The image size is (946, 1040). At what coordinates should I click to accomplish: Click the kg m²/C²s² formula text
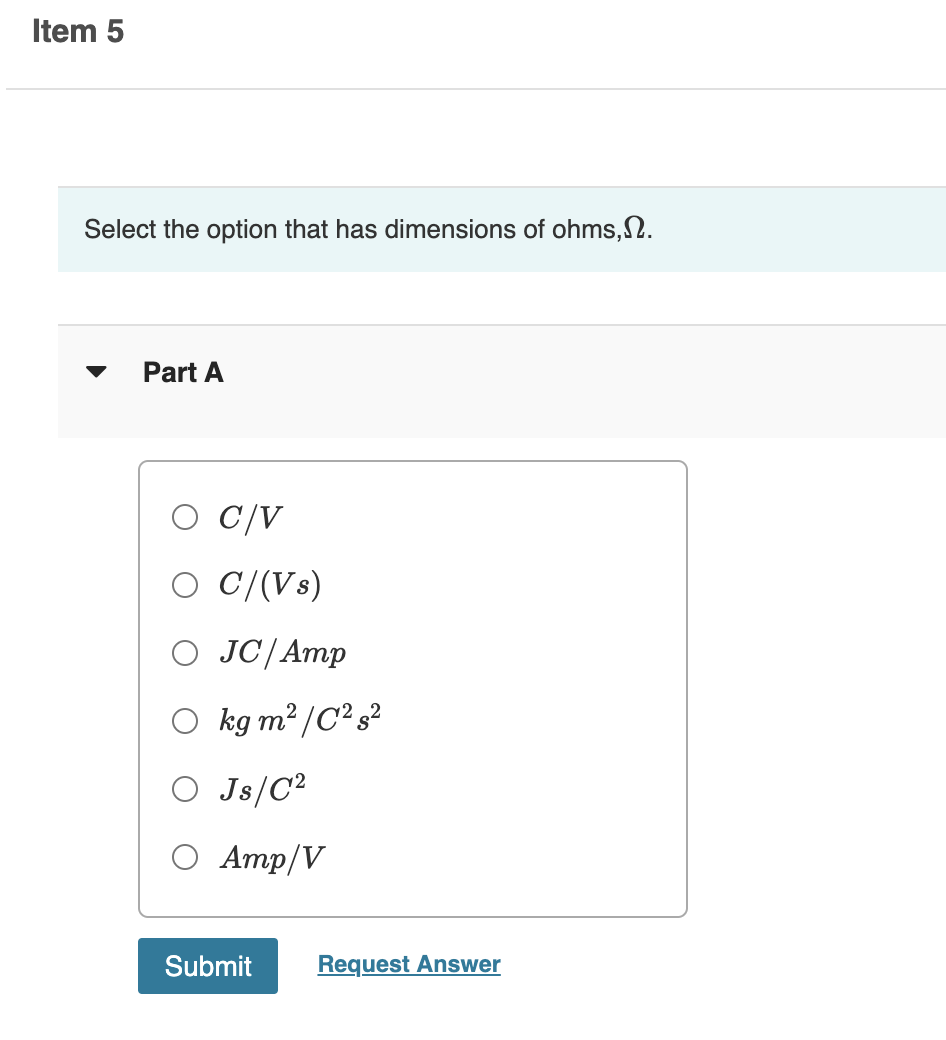[x=301, y=720]
